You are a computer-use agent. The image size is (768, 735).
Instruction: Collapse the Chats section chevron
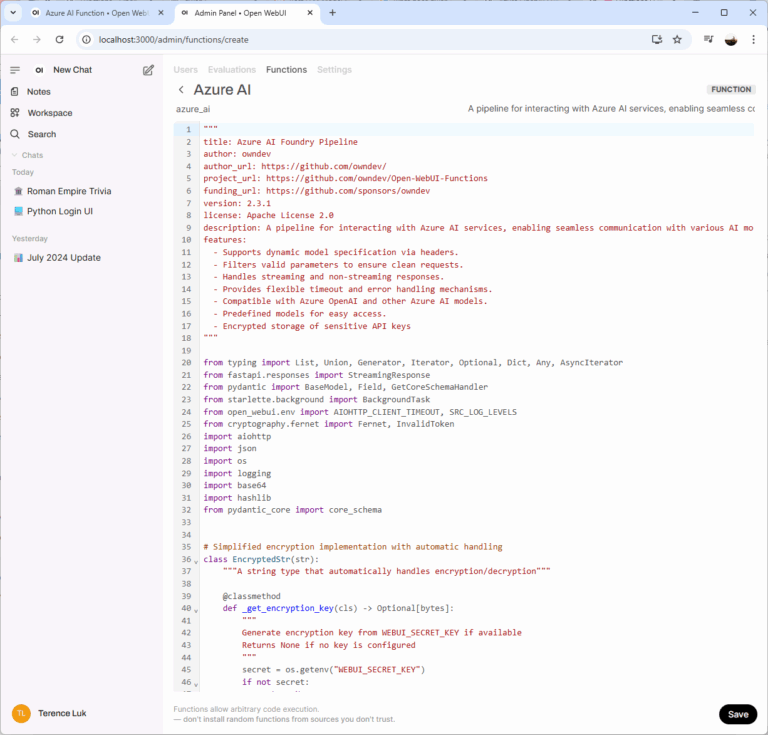click(x=15, y=155)
